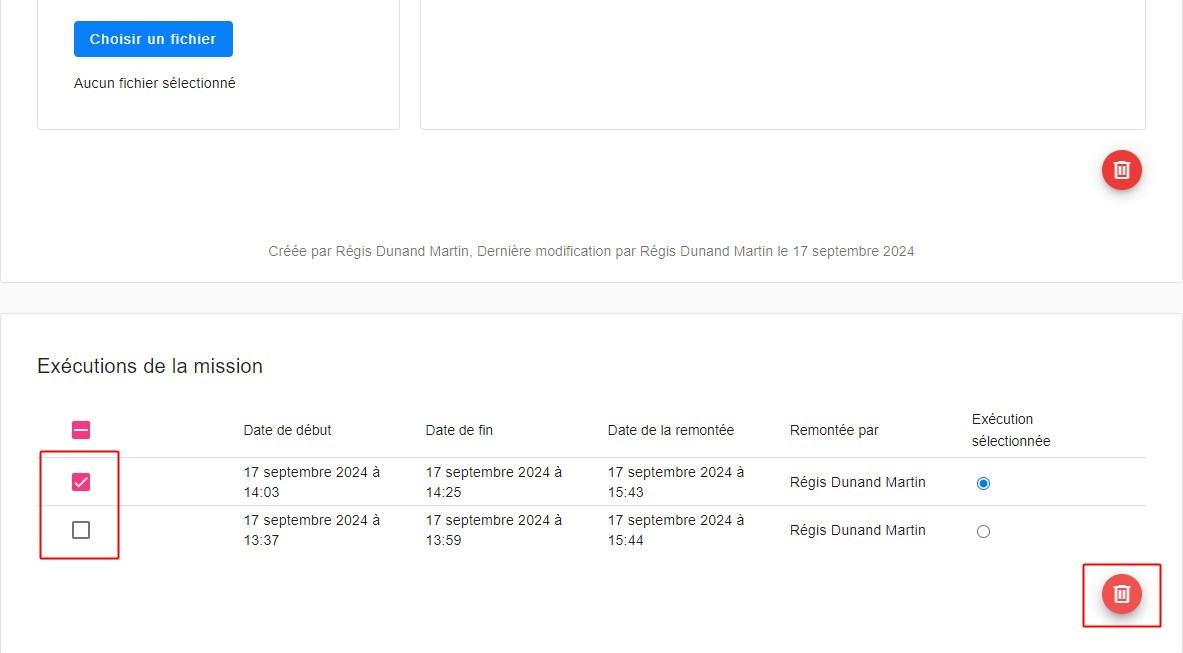Click the Date de début column header
Image resolution: width=1183 pixels, height=653 pixels.
pos(287,430)
